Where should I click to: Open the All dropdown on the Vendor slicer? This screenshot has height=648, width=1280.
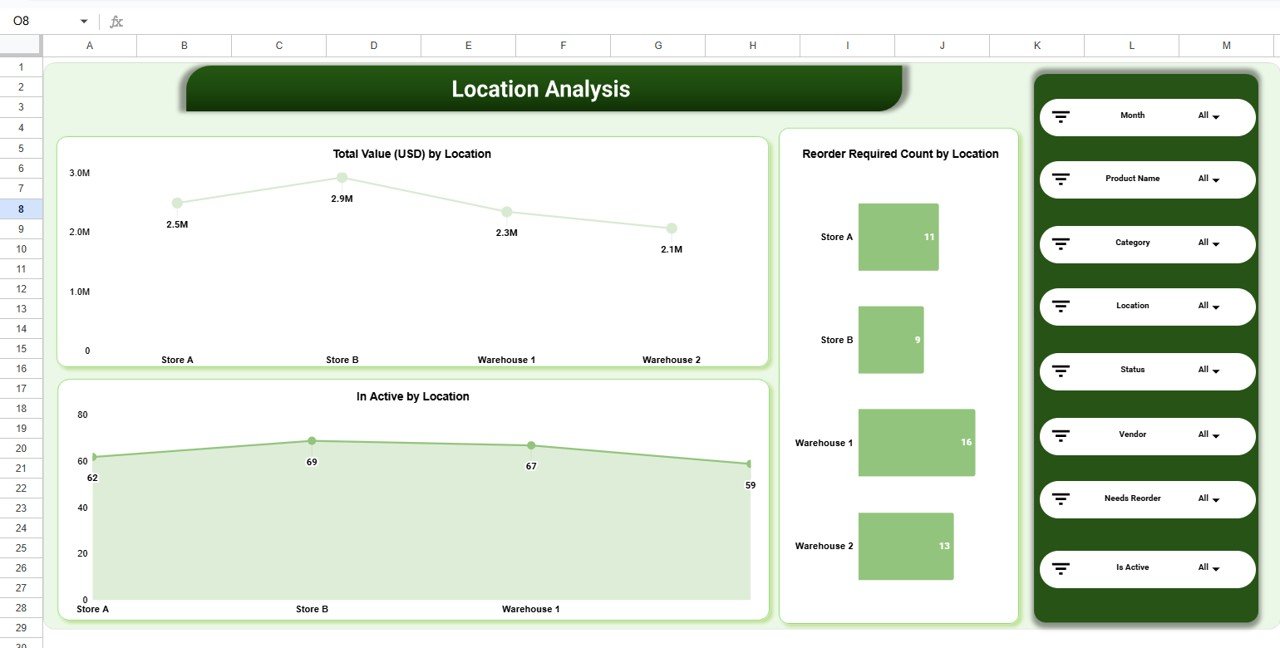tap(1215, 436)
